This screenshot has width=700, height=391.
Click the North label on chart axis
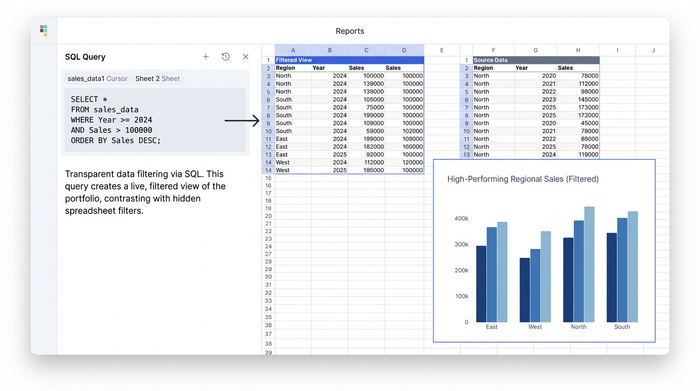(579, 327)
